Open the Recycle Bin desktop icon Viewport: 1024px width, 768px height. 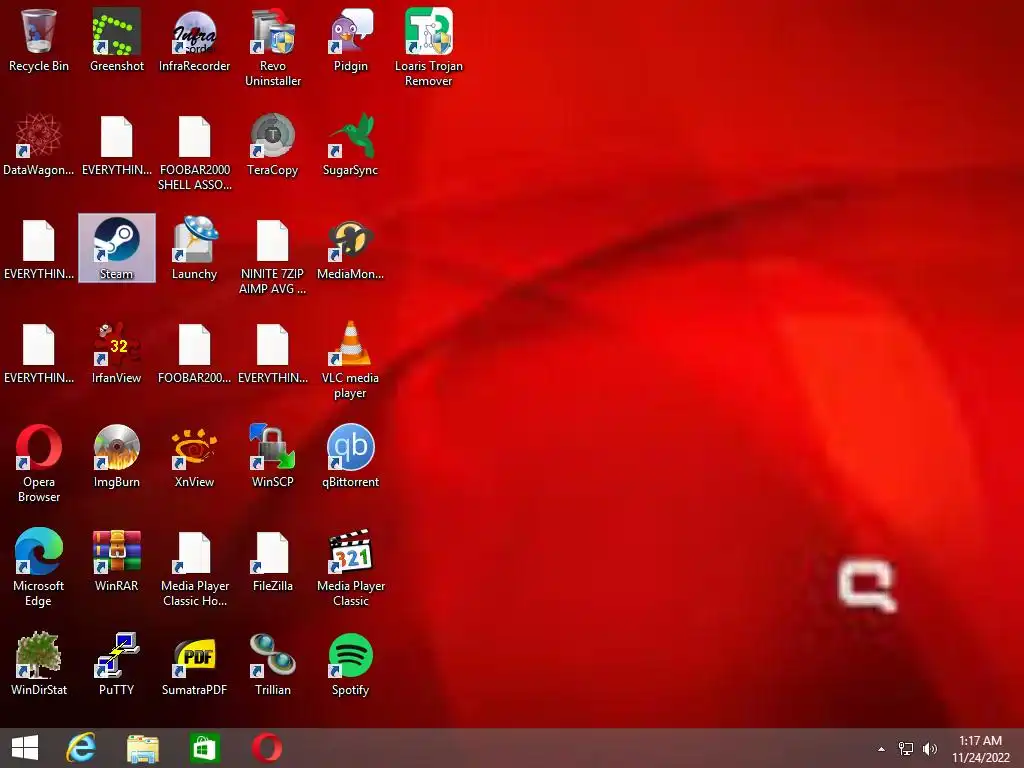(39, 40)
